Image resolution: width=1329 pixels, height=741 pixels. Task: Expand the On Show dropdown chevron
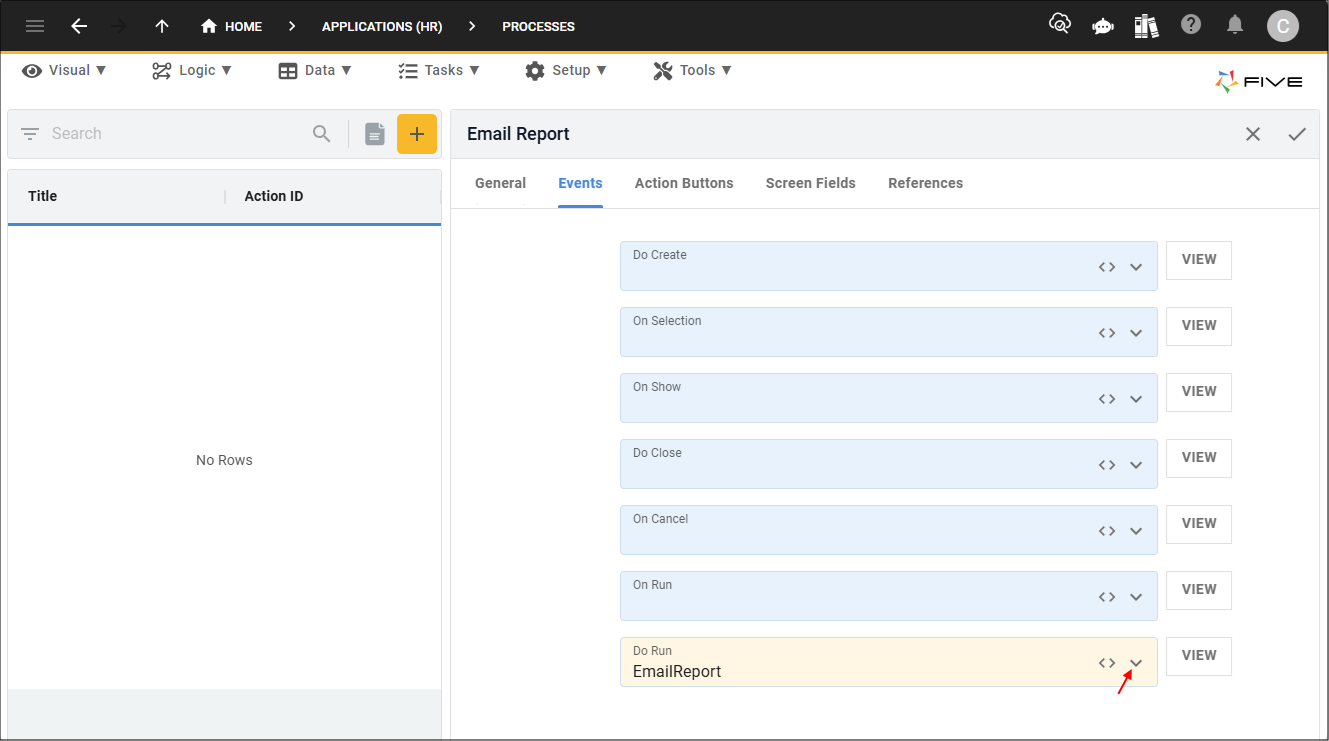click(1136, 399)
